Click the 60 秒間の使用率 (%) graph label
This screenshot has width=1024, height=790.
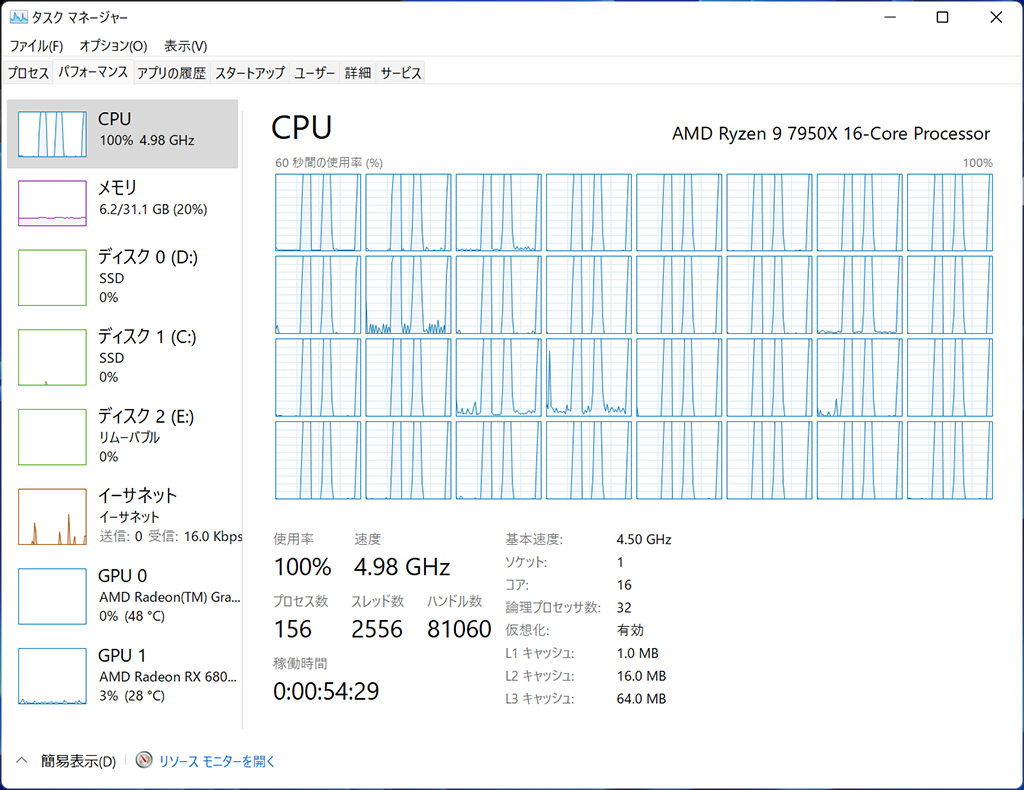pyautogui.click(x=328, y=163)
